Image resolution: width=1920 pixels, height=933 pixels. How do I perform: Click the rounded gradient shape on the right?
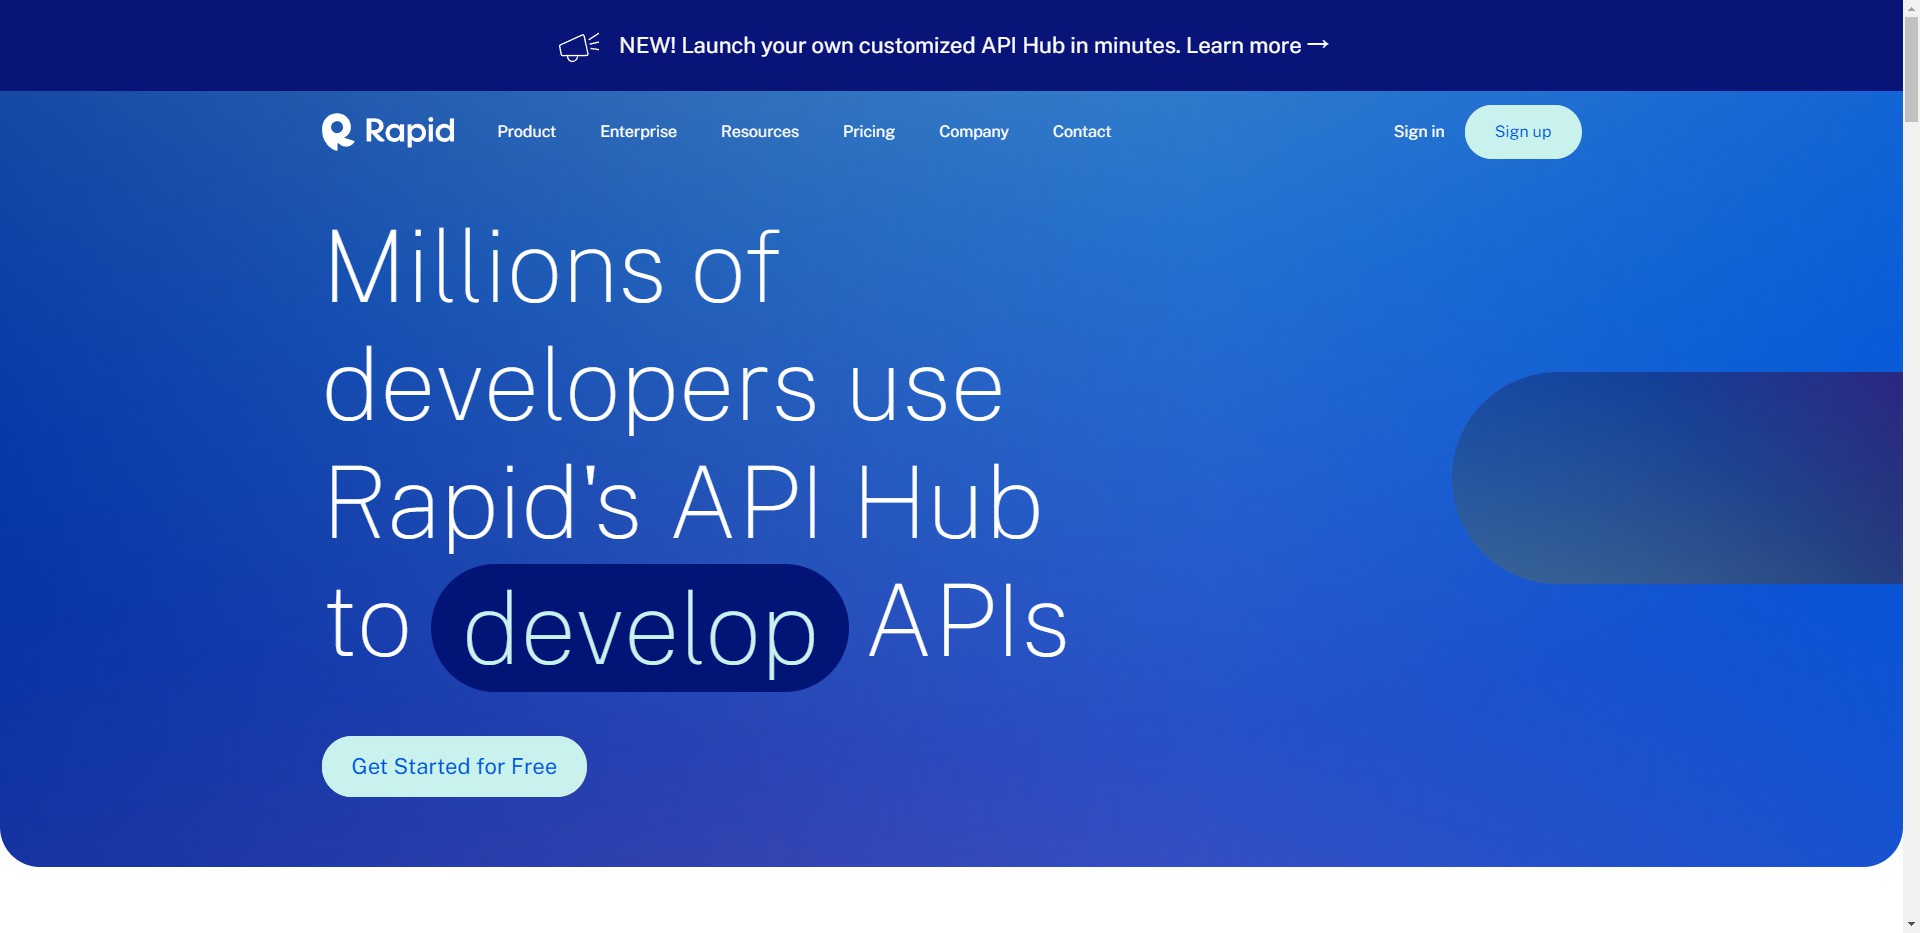(x=1700, y=478)
